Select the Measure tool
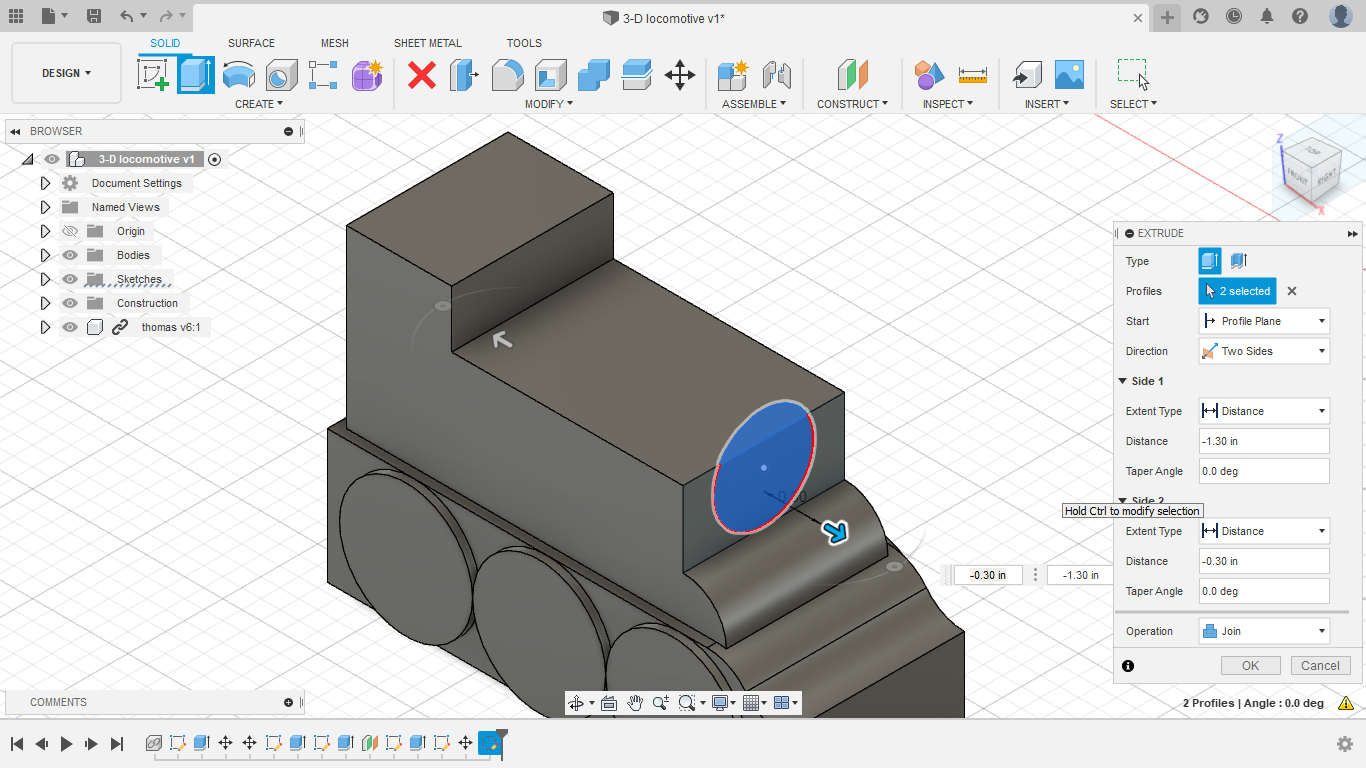Image resolution: width=1366 pixels, height=768 pixels. [x=972, y=75]
